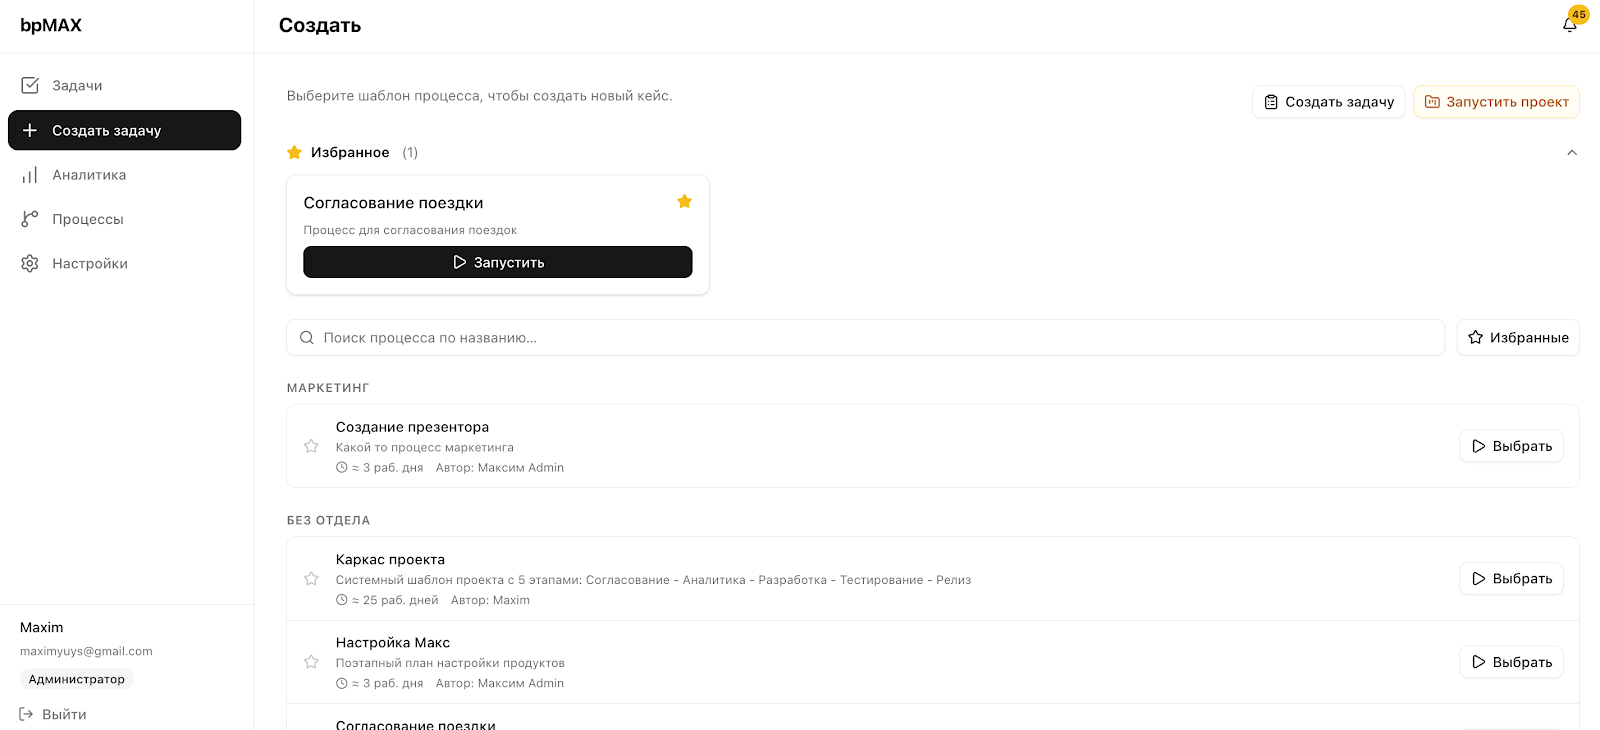Click the bpMAX logo
This screenshot has height=730, width=1600.
[51, 25]
